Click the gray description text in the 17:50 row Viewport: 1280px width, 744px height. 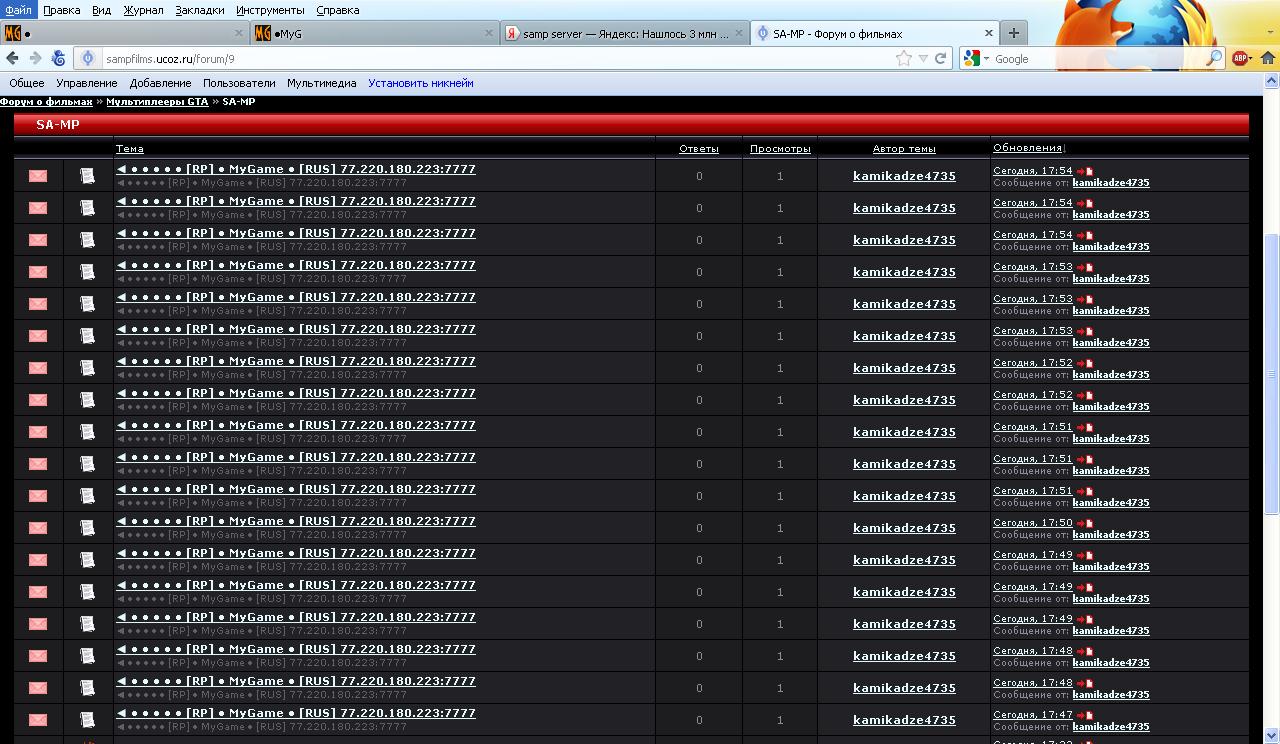click(262, 535)
